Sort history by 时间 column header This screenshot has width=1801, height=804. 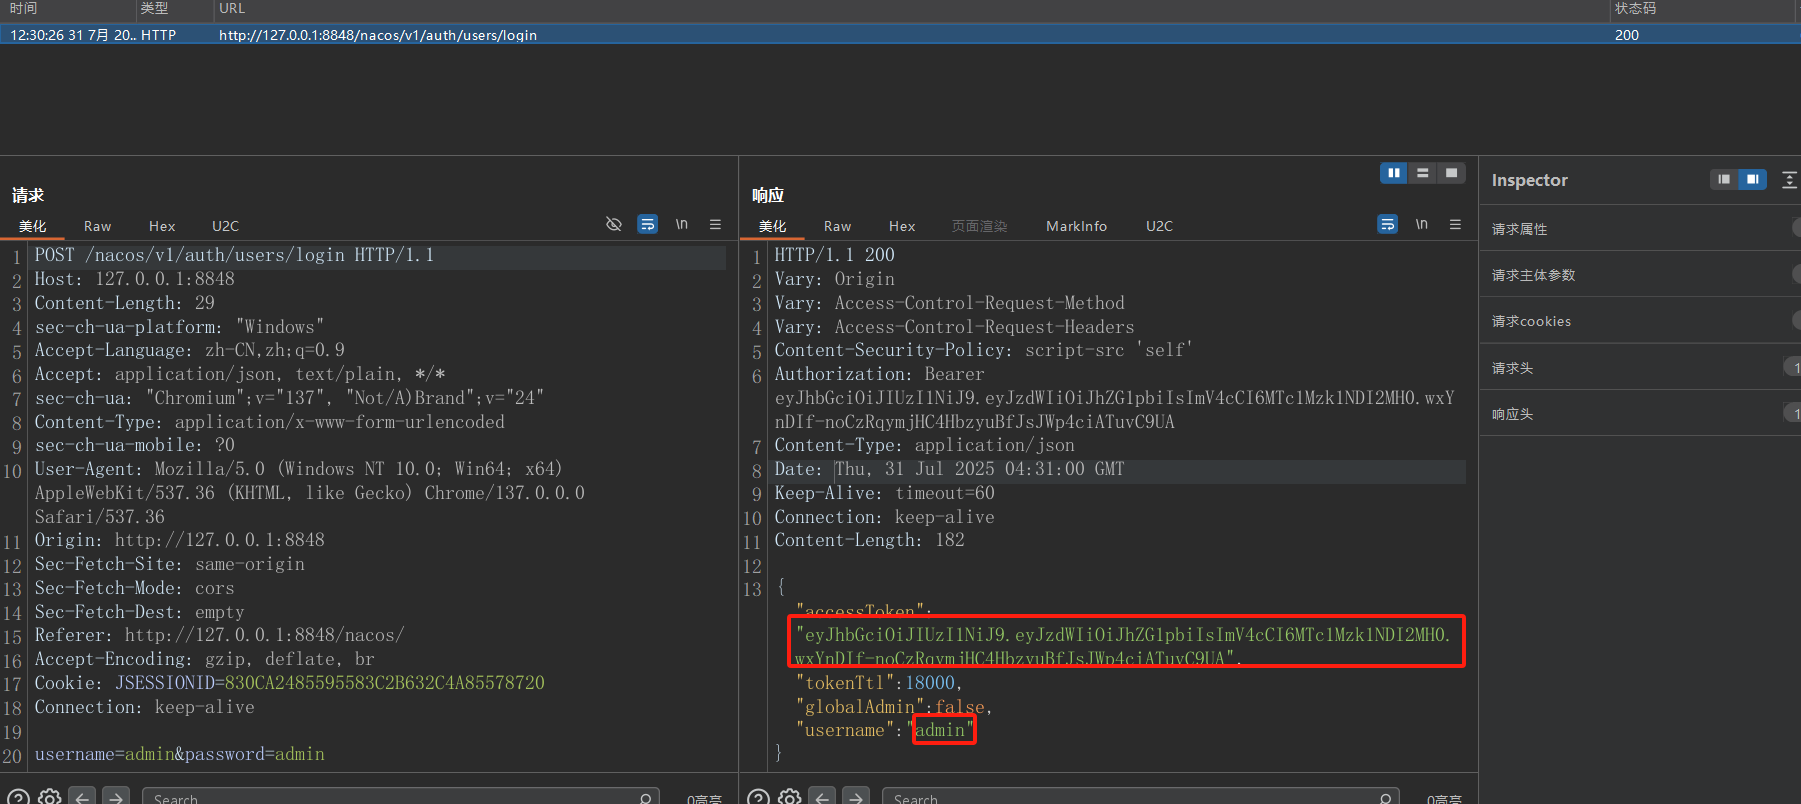pos(68,8)
